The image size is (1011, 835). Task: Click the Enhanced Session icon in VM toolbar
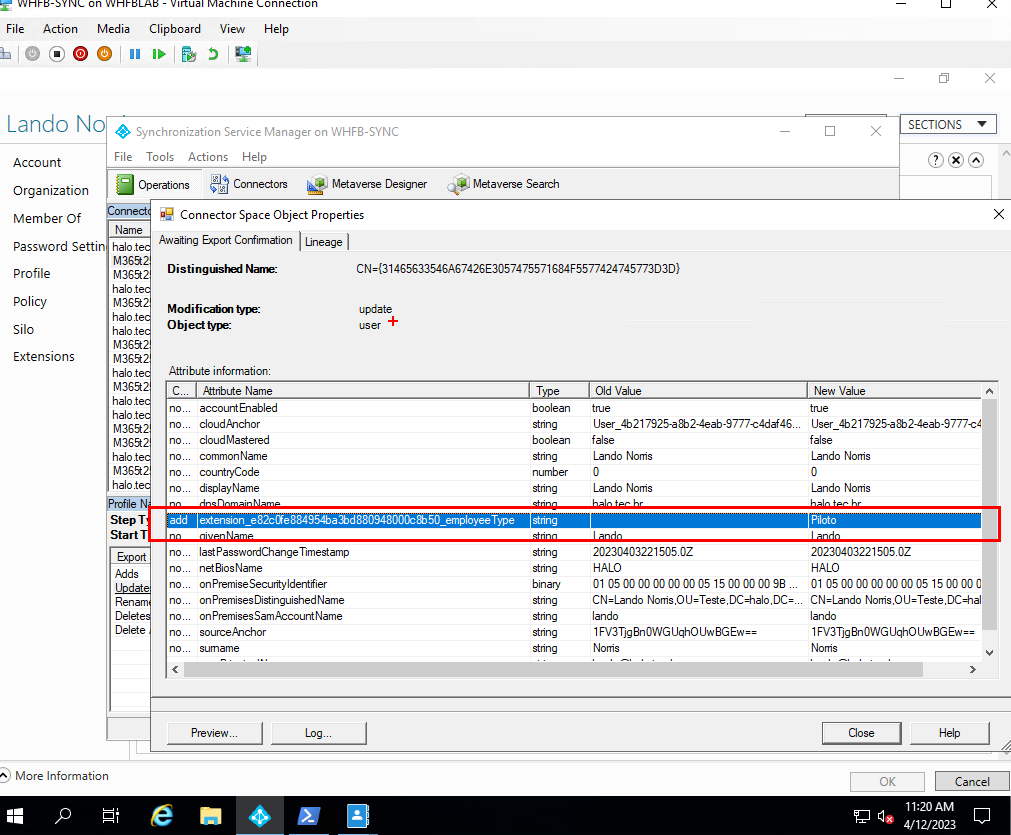coord(243,54)
